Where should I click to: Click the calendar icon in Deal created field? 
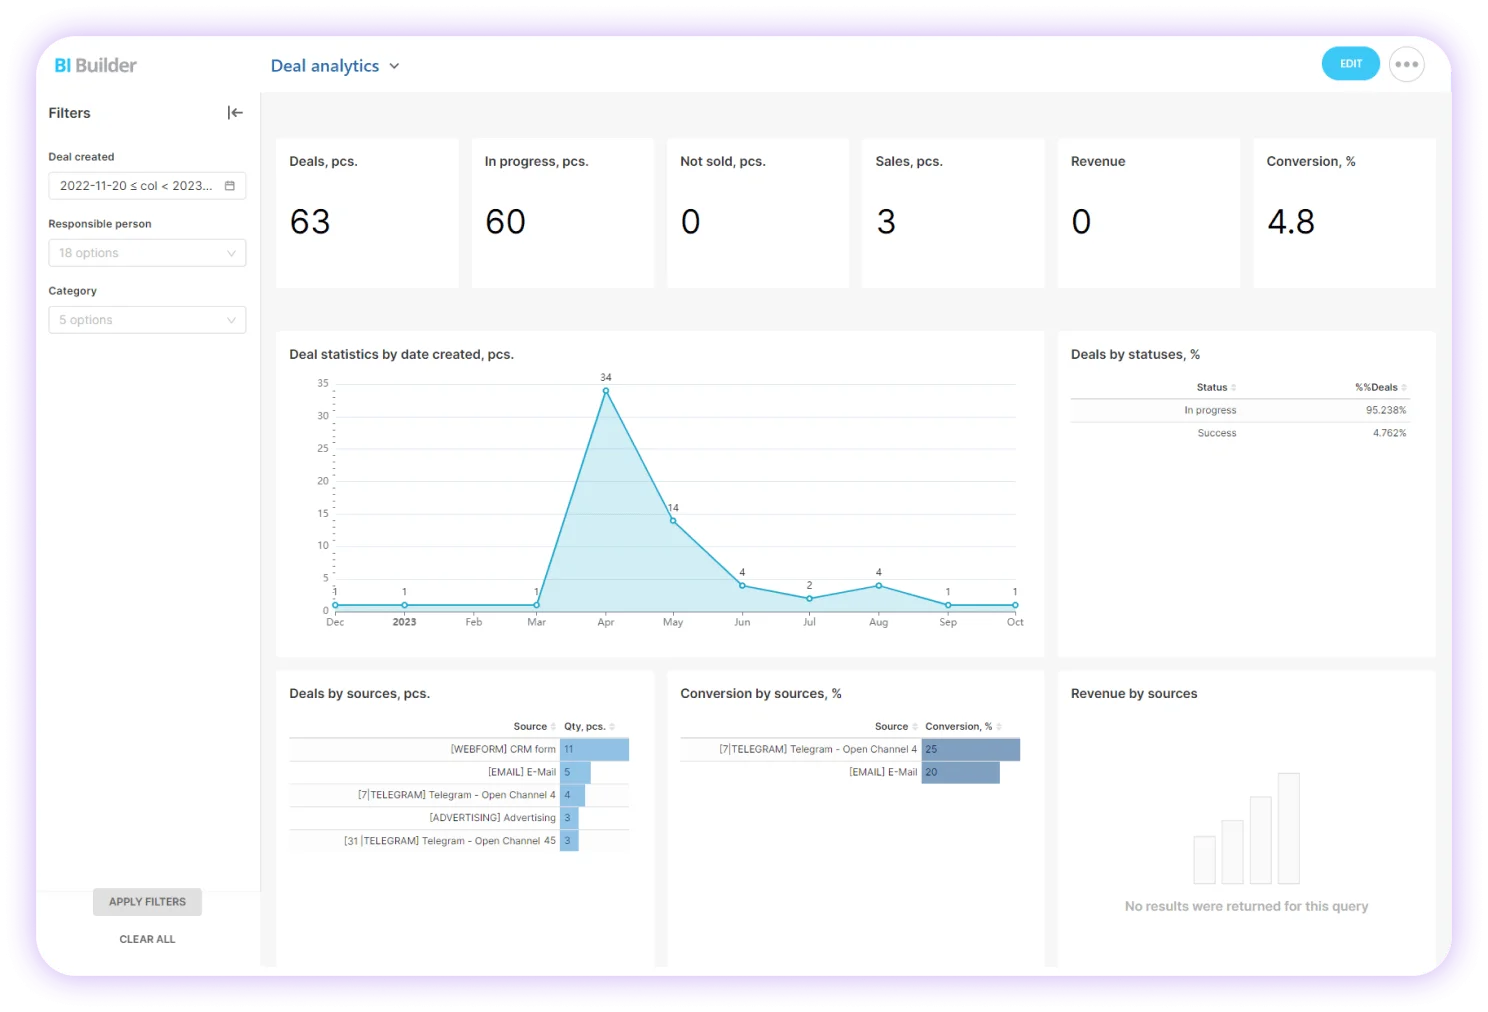point(230,186)
